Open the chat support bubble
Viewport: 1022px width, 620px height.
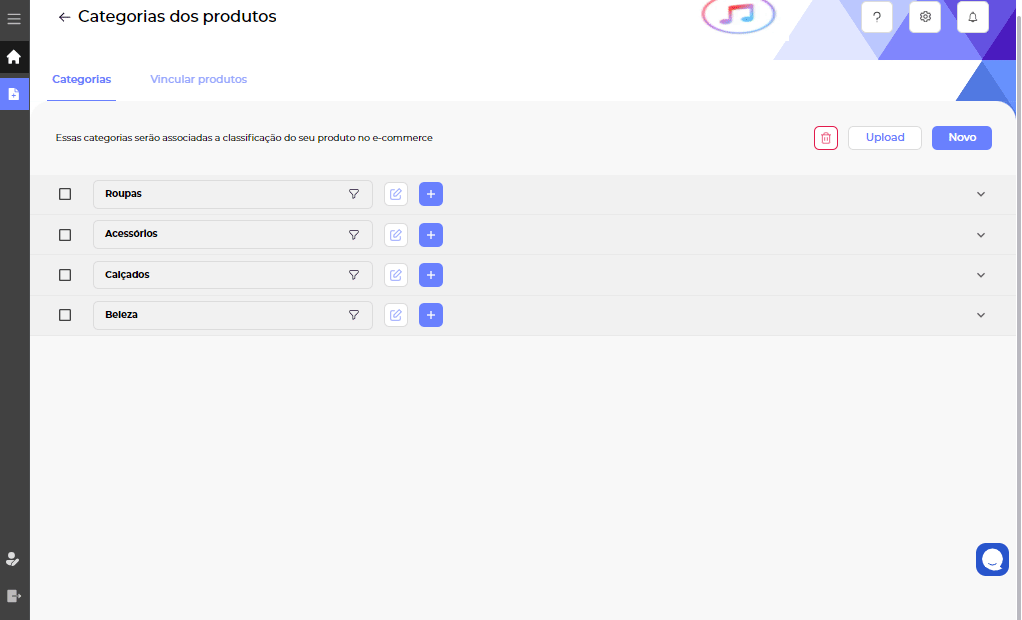992,559
